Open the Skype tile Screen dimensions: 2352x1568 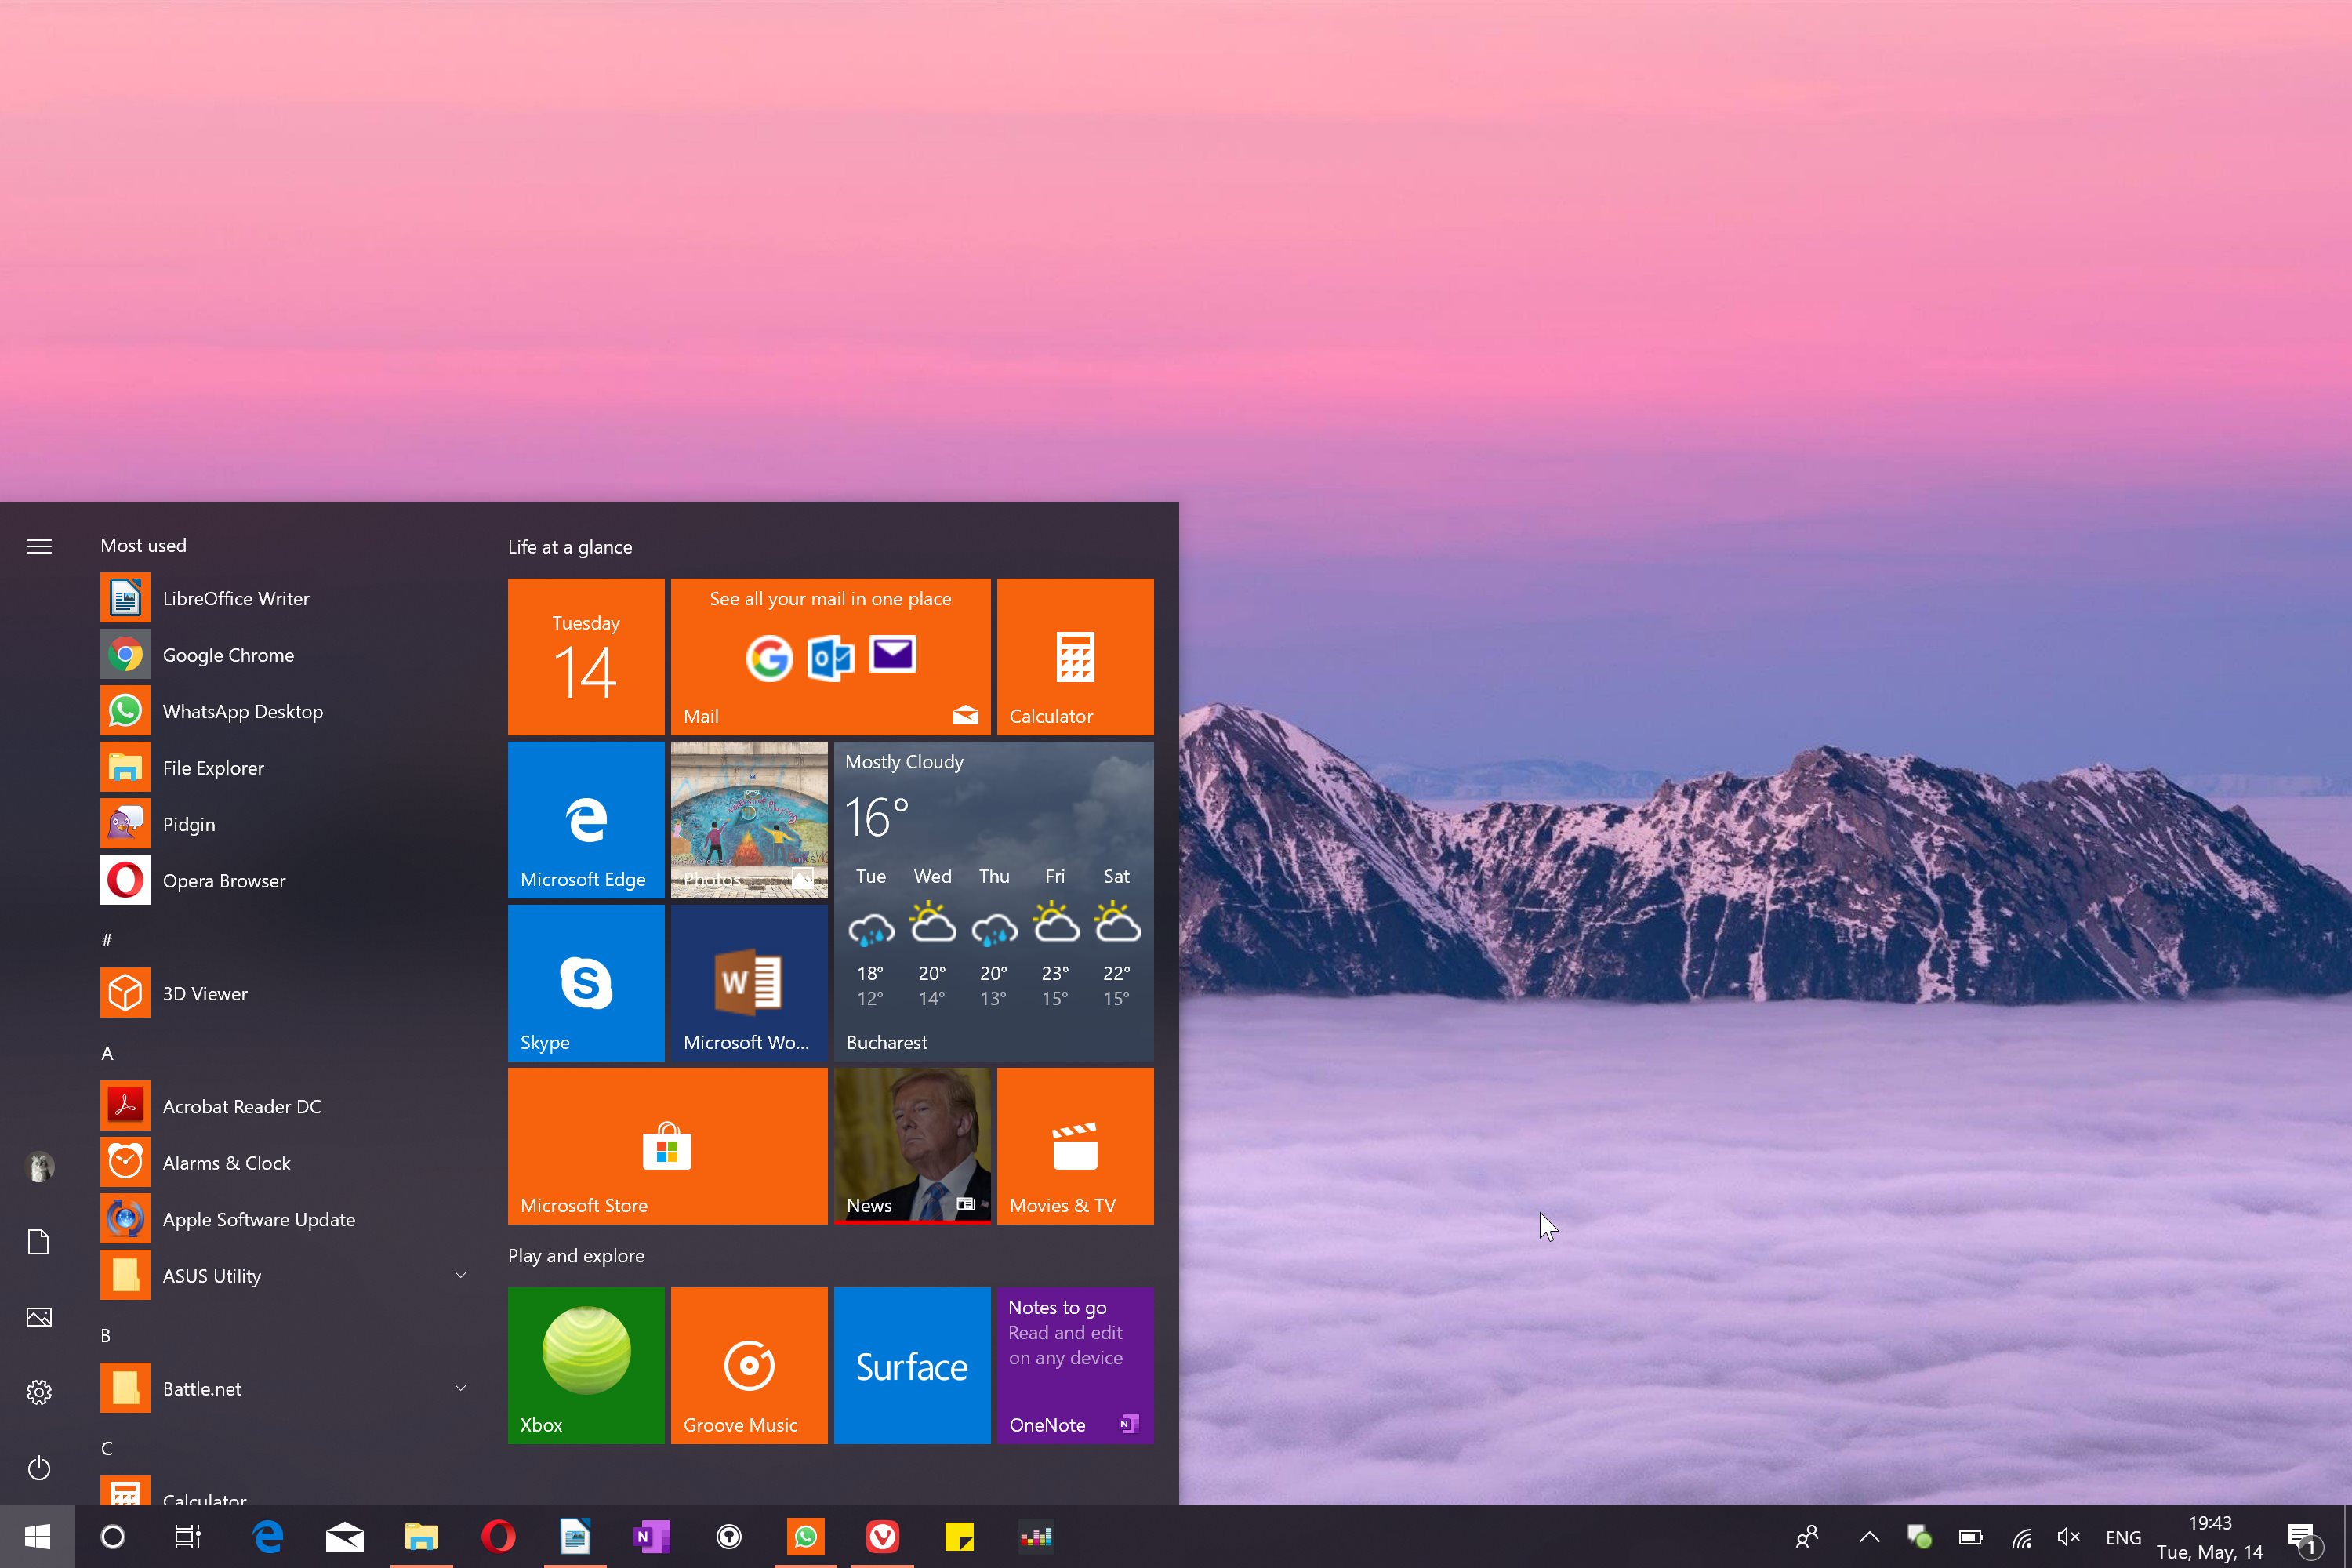[586, 983]
